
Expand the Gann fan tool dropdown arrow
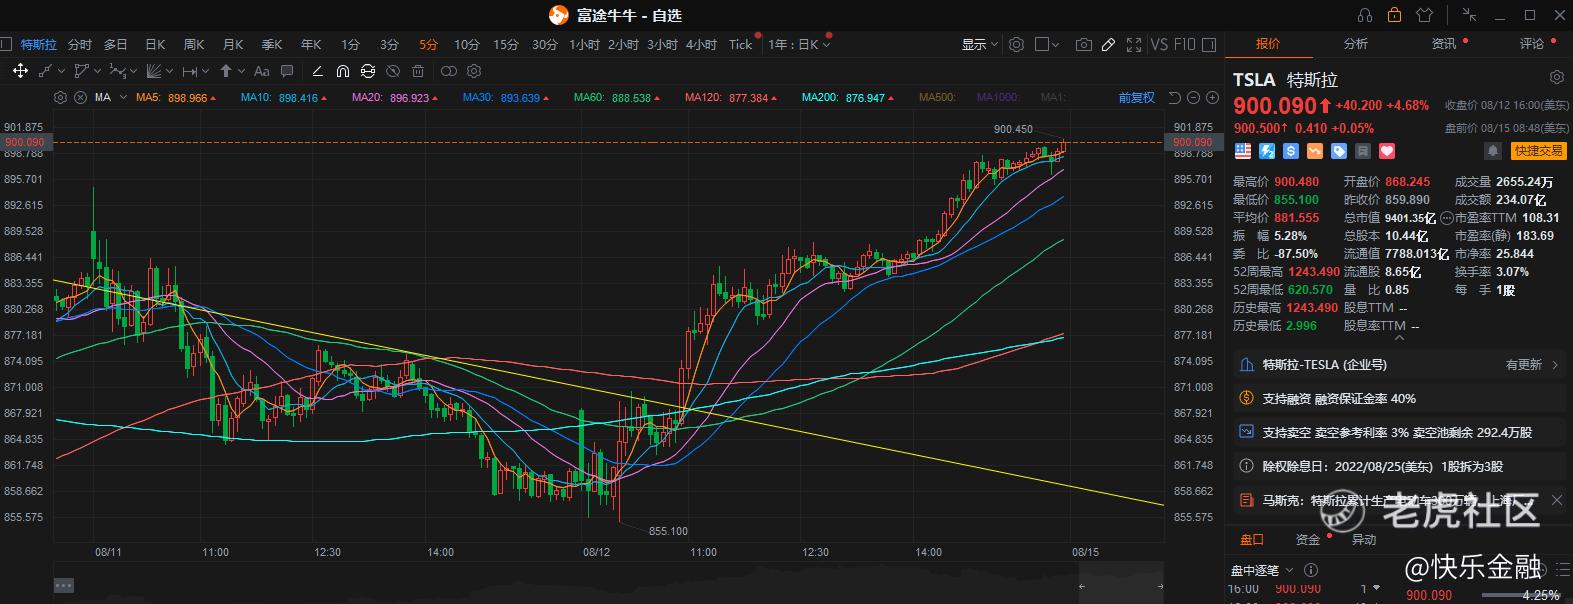(x=170, y=71)
